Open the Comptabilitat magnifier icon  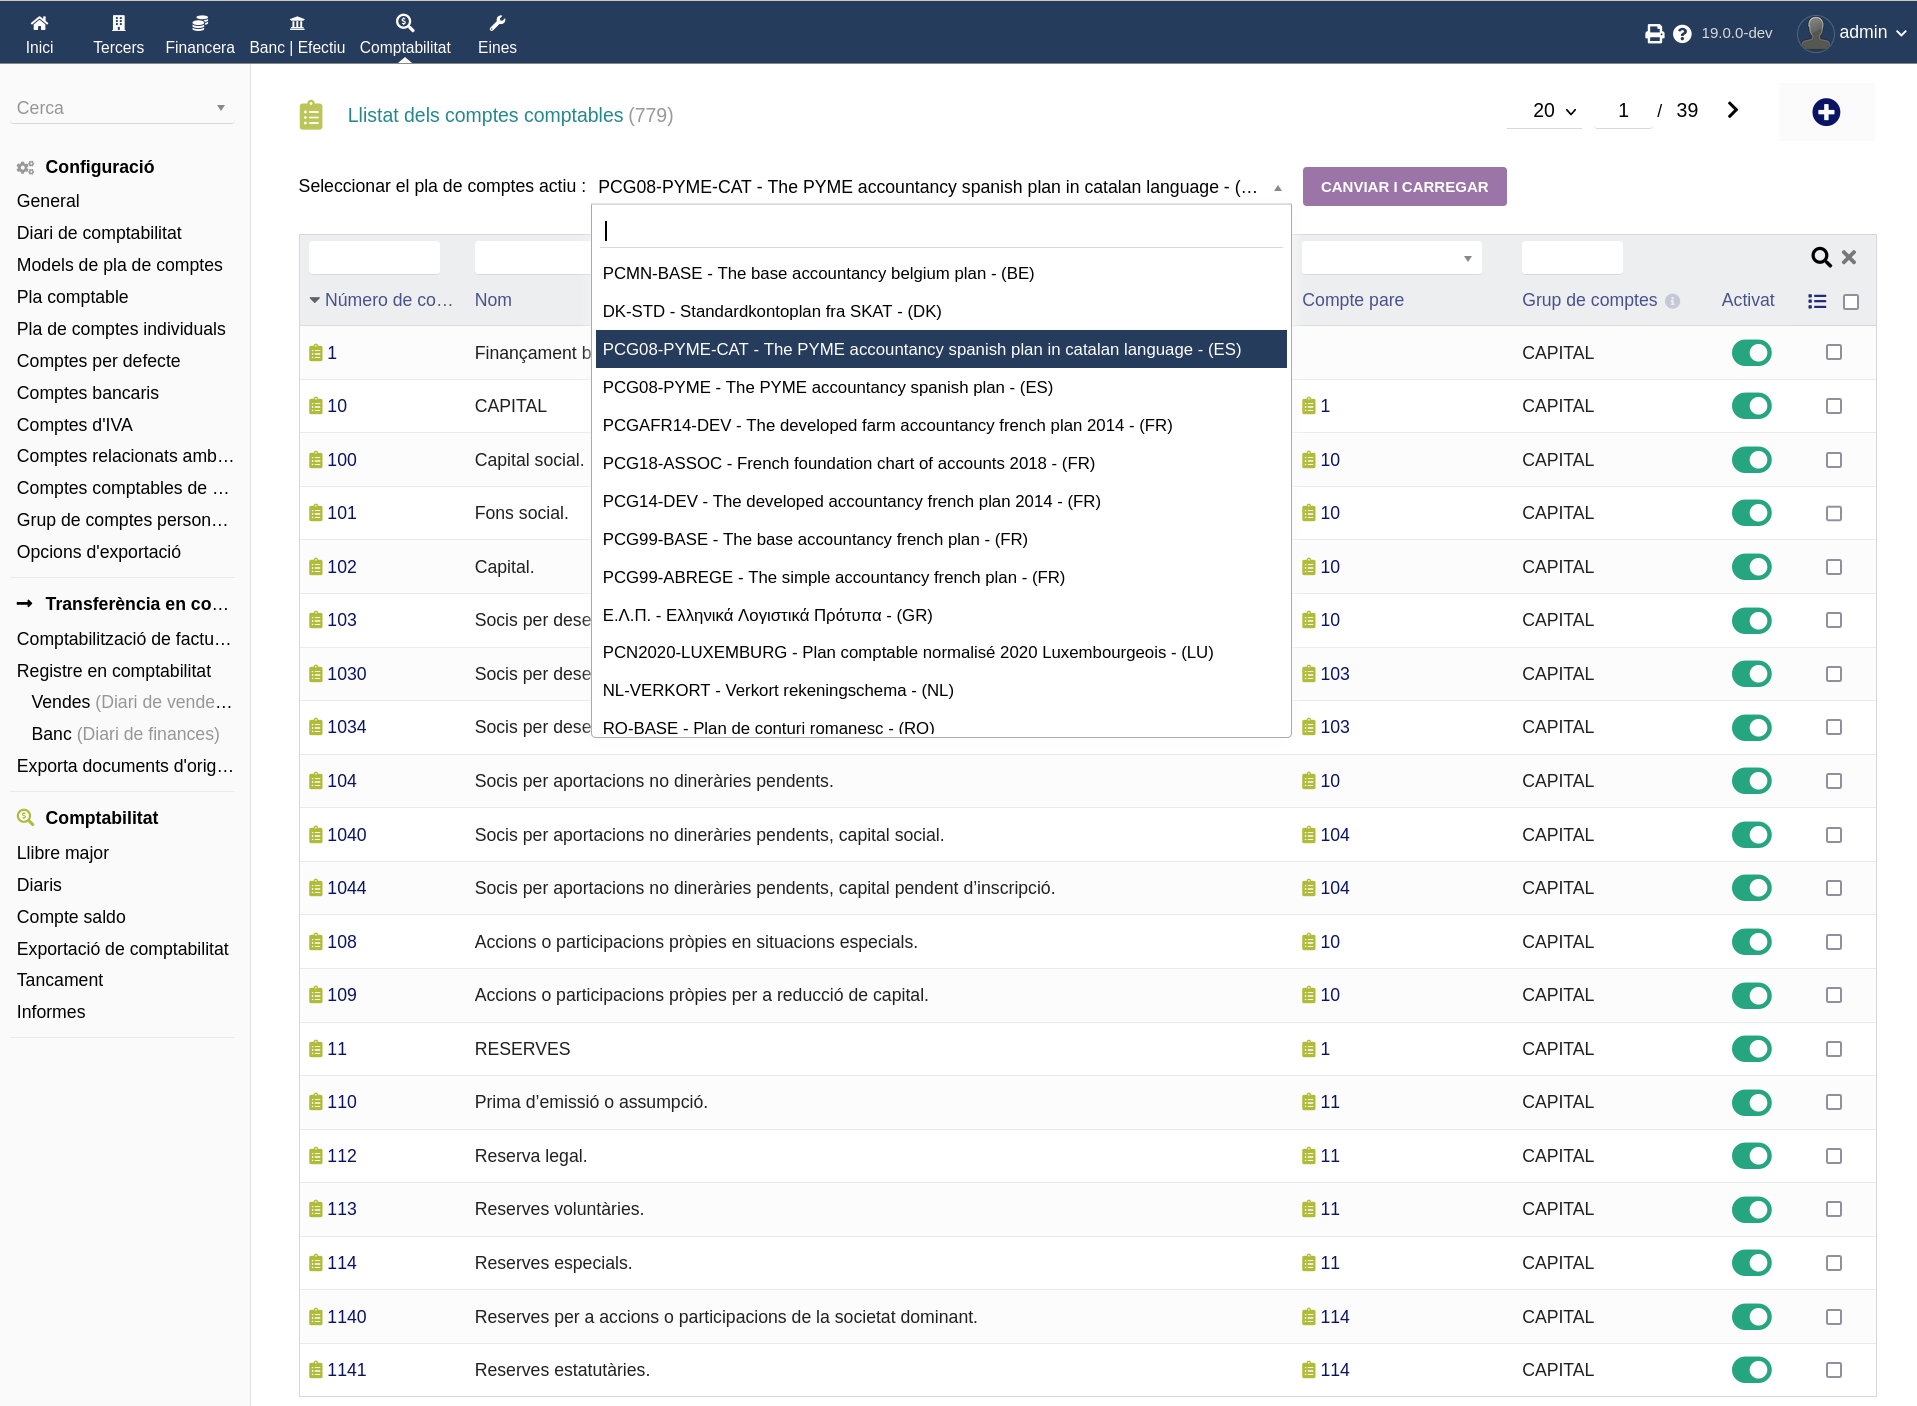[x=405, y=23]
